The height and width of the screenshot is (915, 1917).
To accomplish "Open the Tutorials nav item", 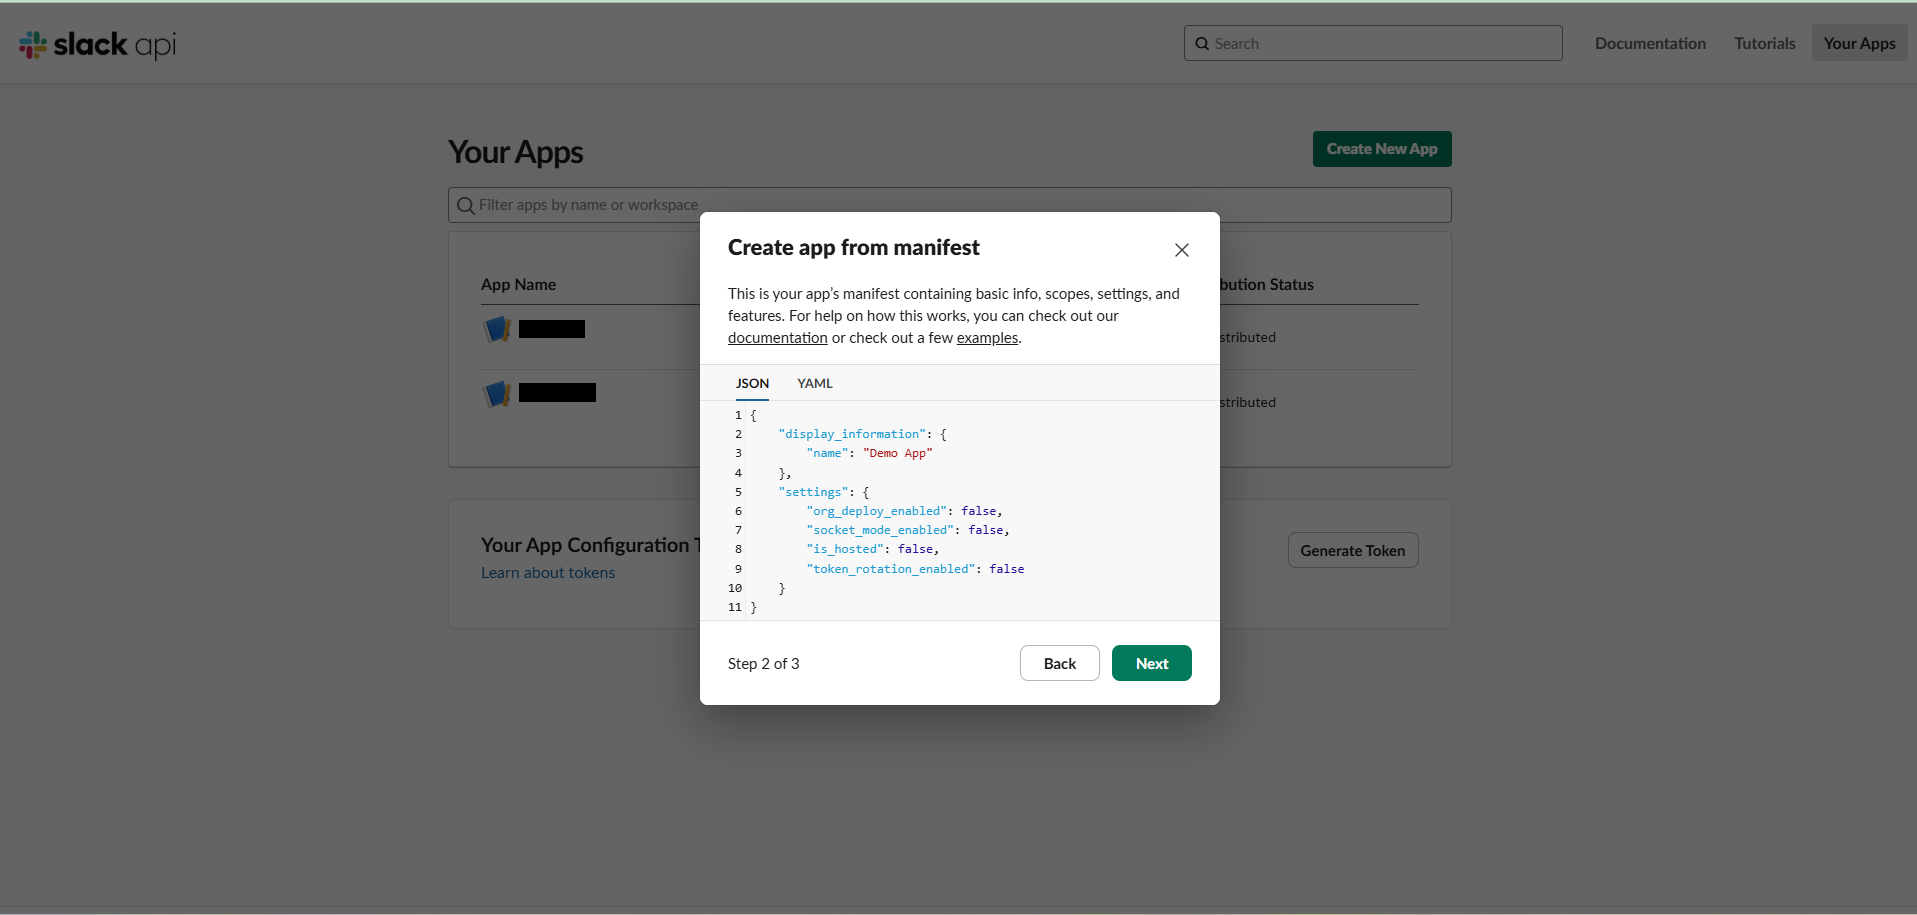I will click(x=1764, y=43).
